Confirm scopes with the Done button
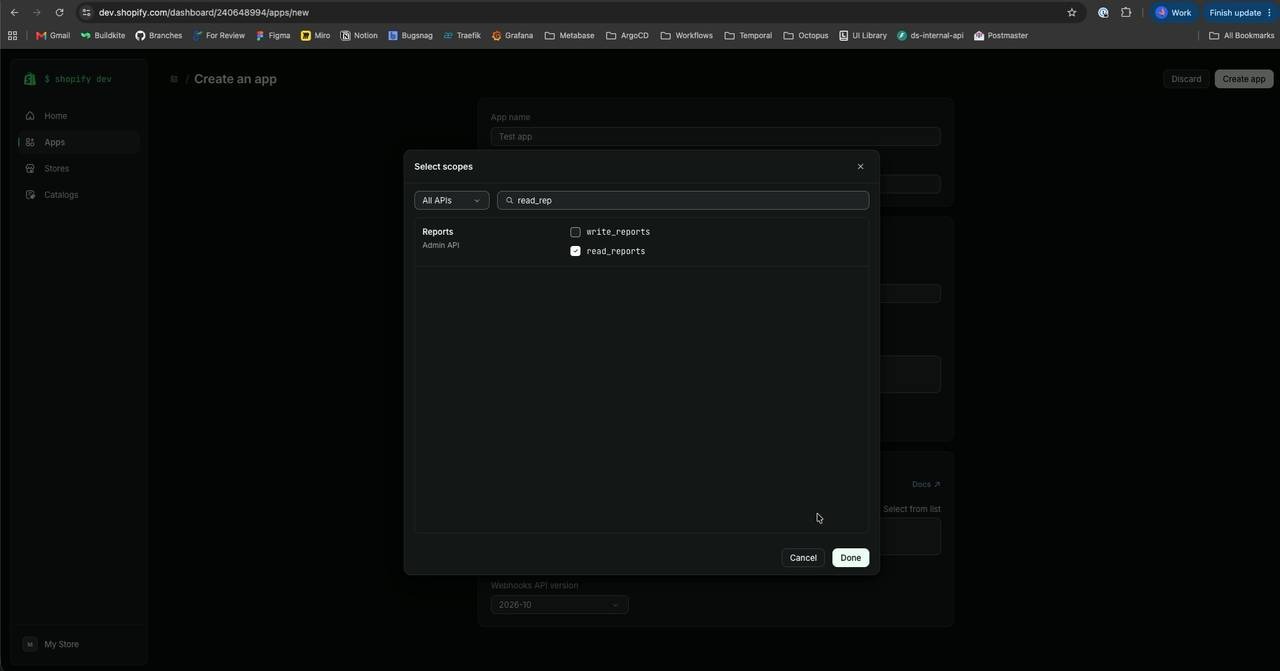Viewport: 1280px width, 671px height. 851,558
